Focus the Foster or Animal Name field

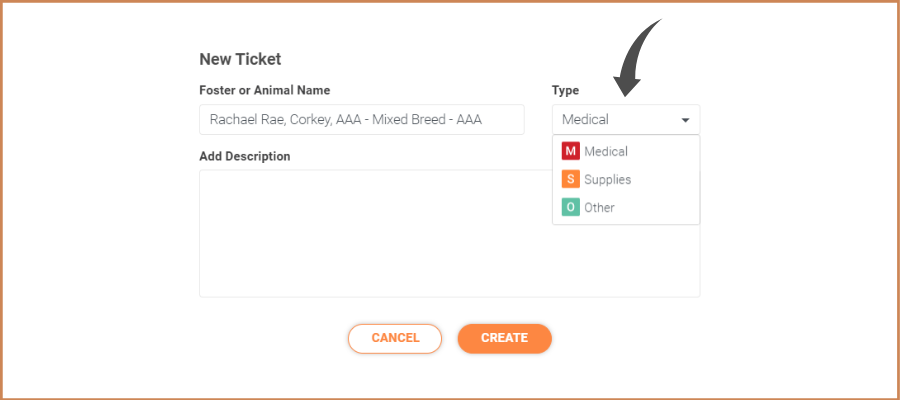(x=362, y=119)
